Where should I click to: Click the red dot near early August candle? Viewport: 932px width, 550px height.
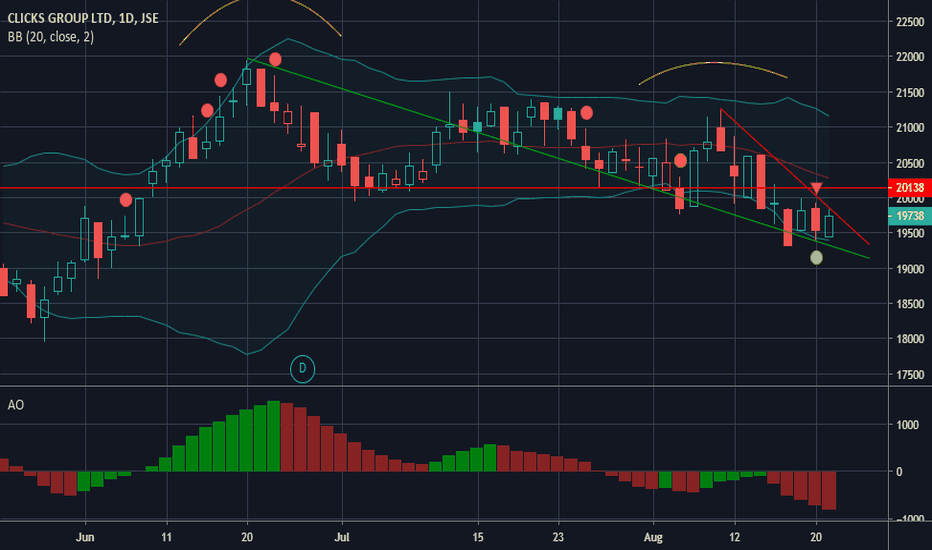(x=681, y=160)
